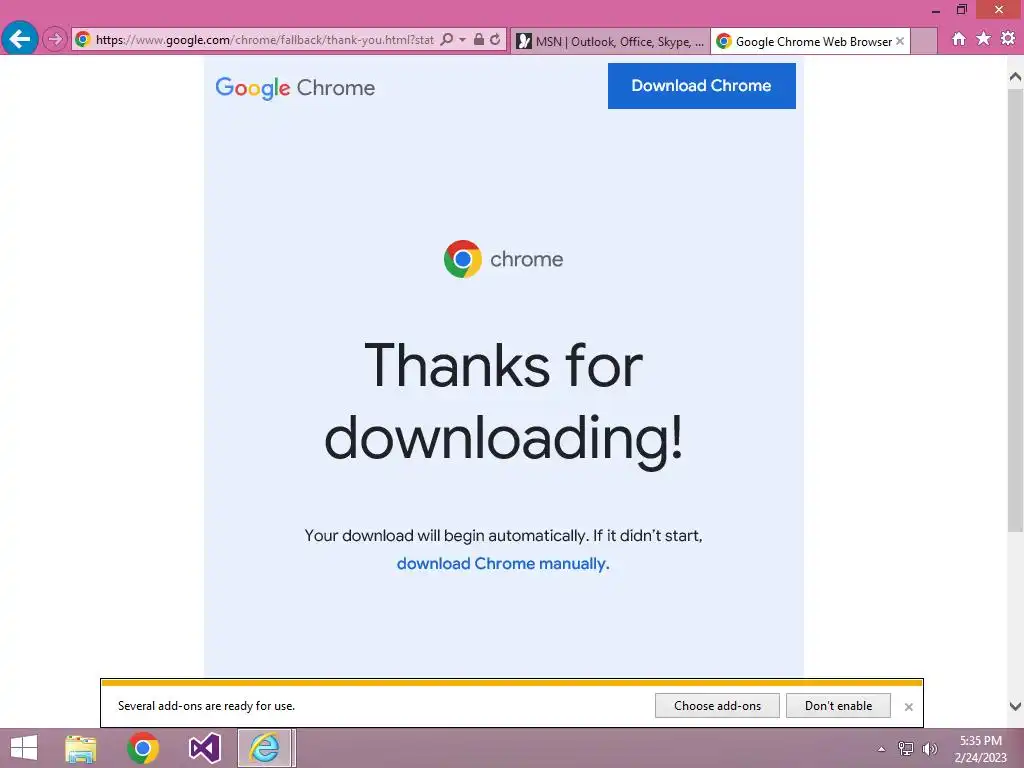This screenshot has height=768, width=1024.
Task: Click the scrollbar down arrow
Action: [1016, 706]
